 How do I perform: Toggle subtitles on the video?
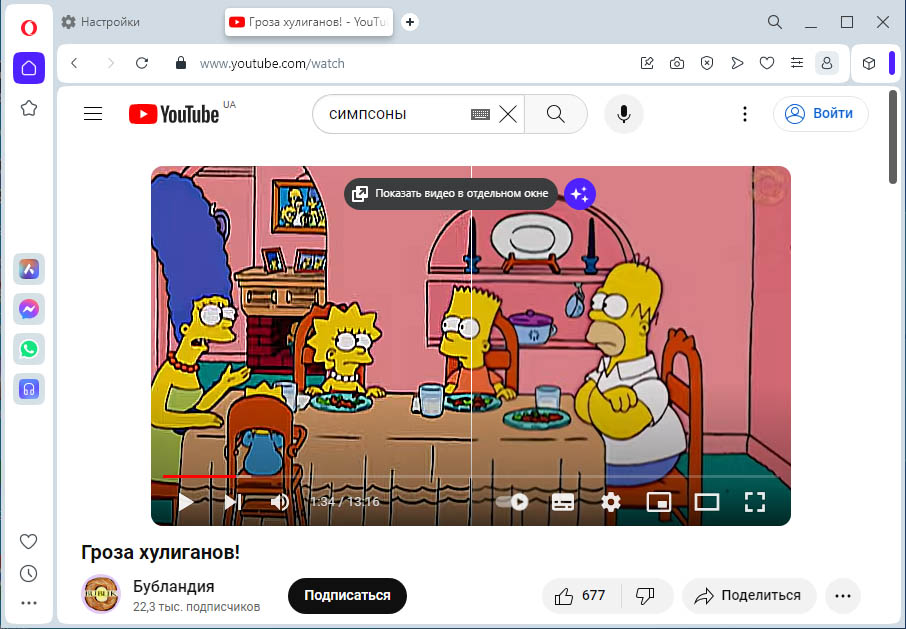coord(563,502)
